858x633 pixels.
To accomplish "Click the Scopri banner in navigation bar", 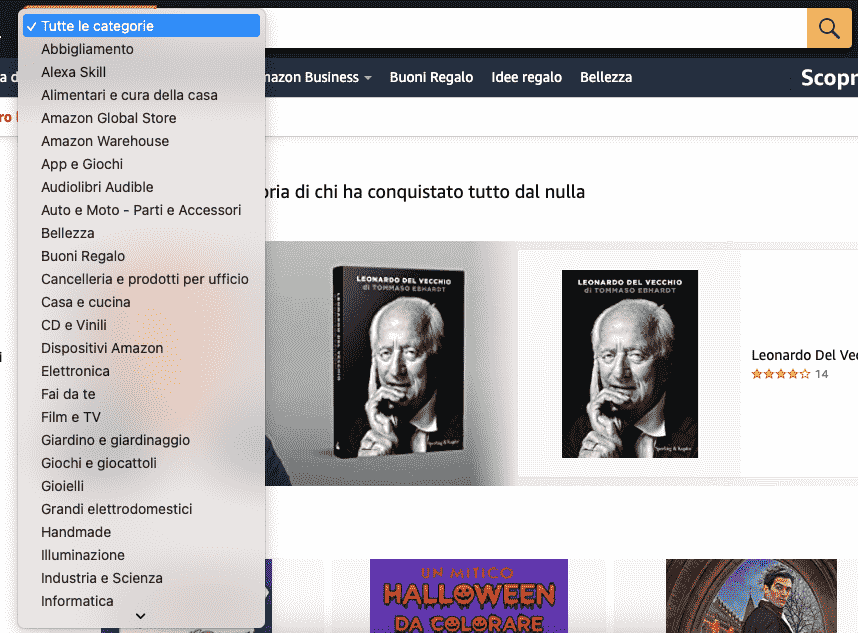I will (829, 78).
